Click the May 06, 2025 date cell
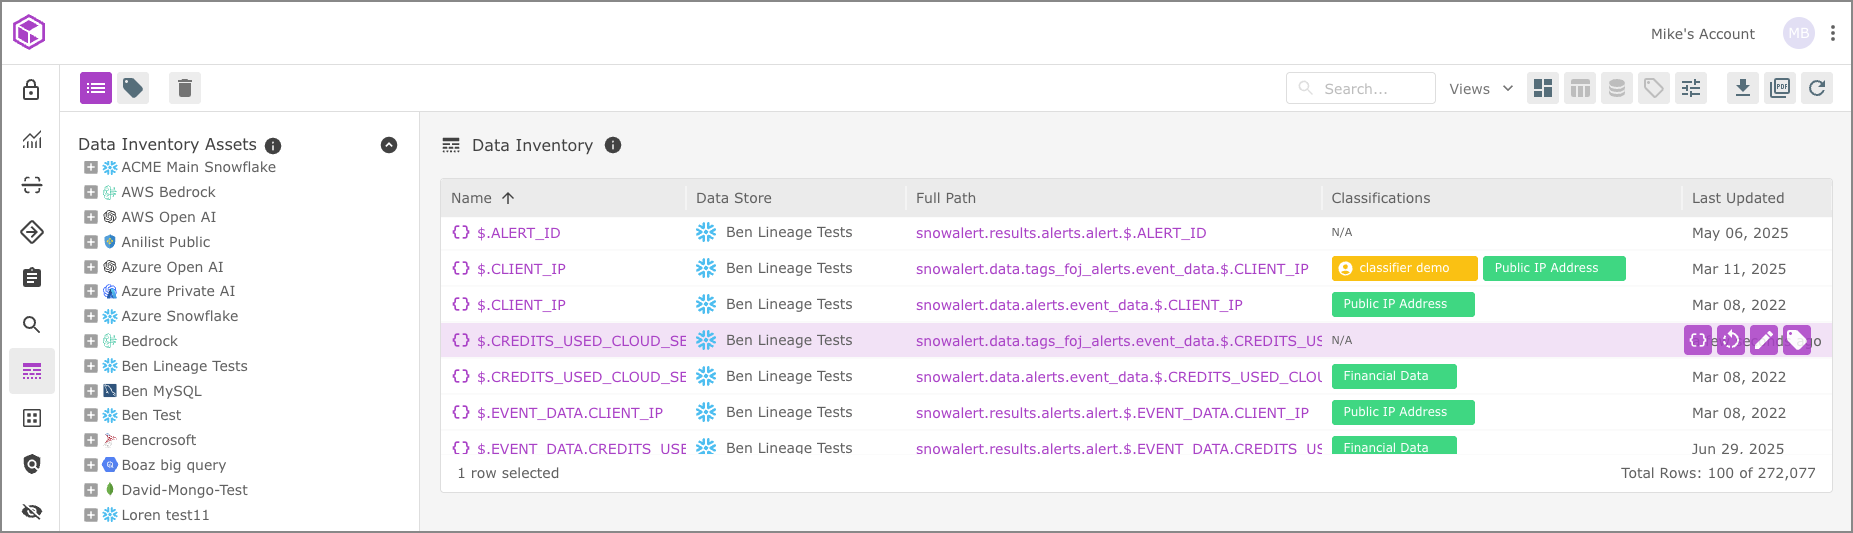 click(x=1740, y=233)
